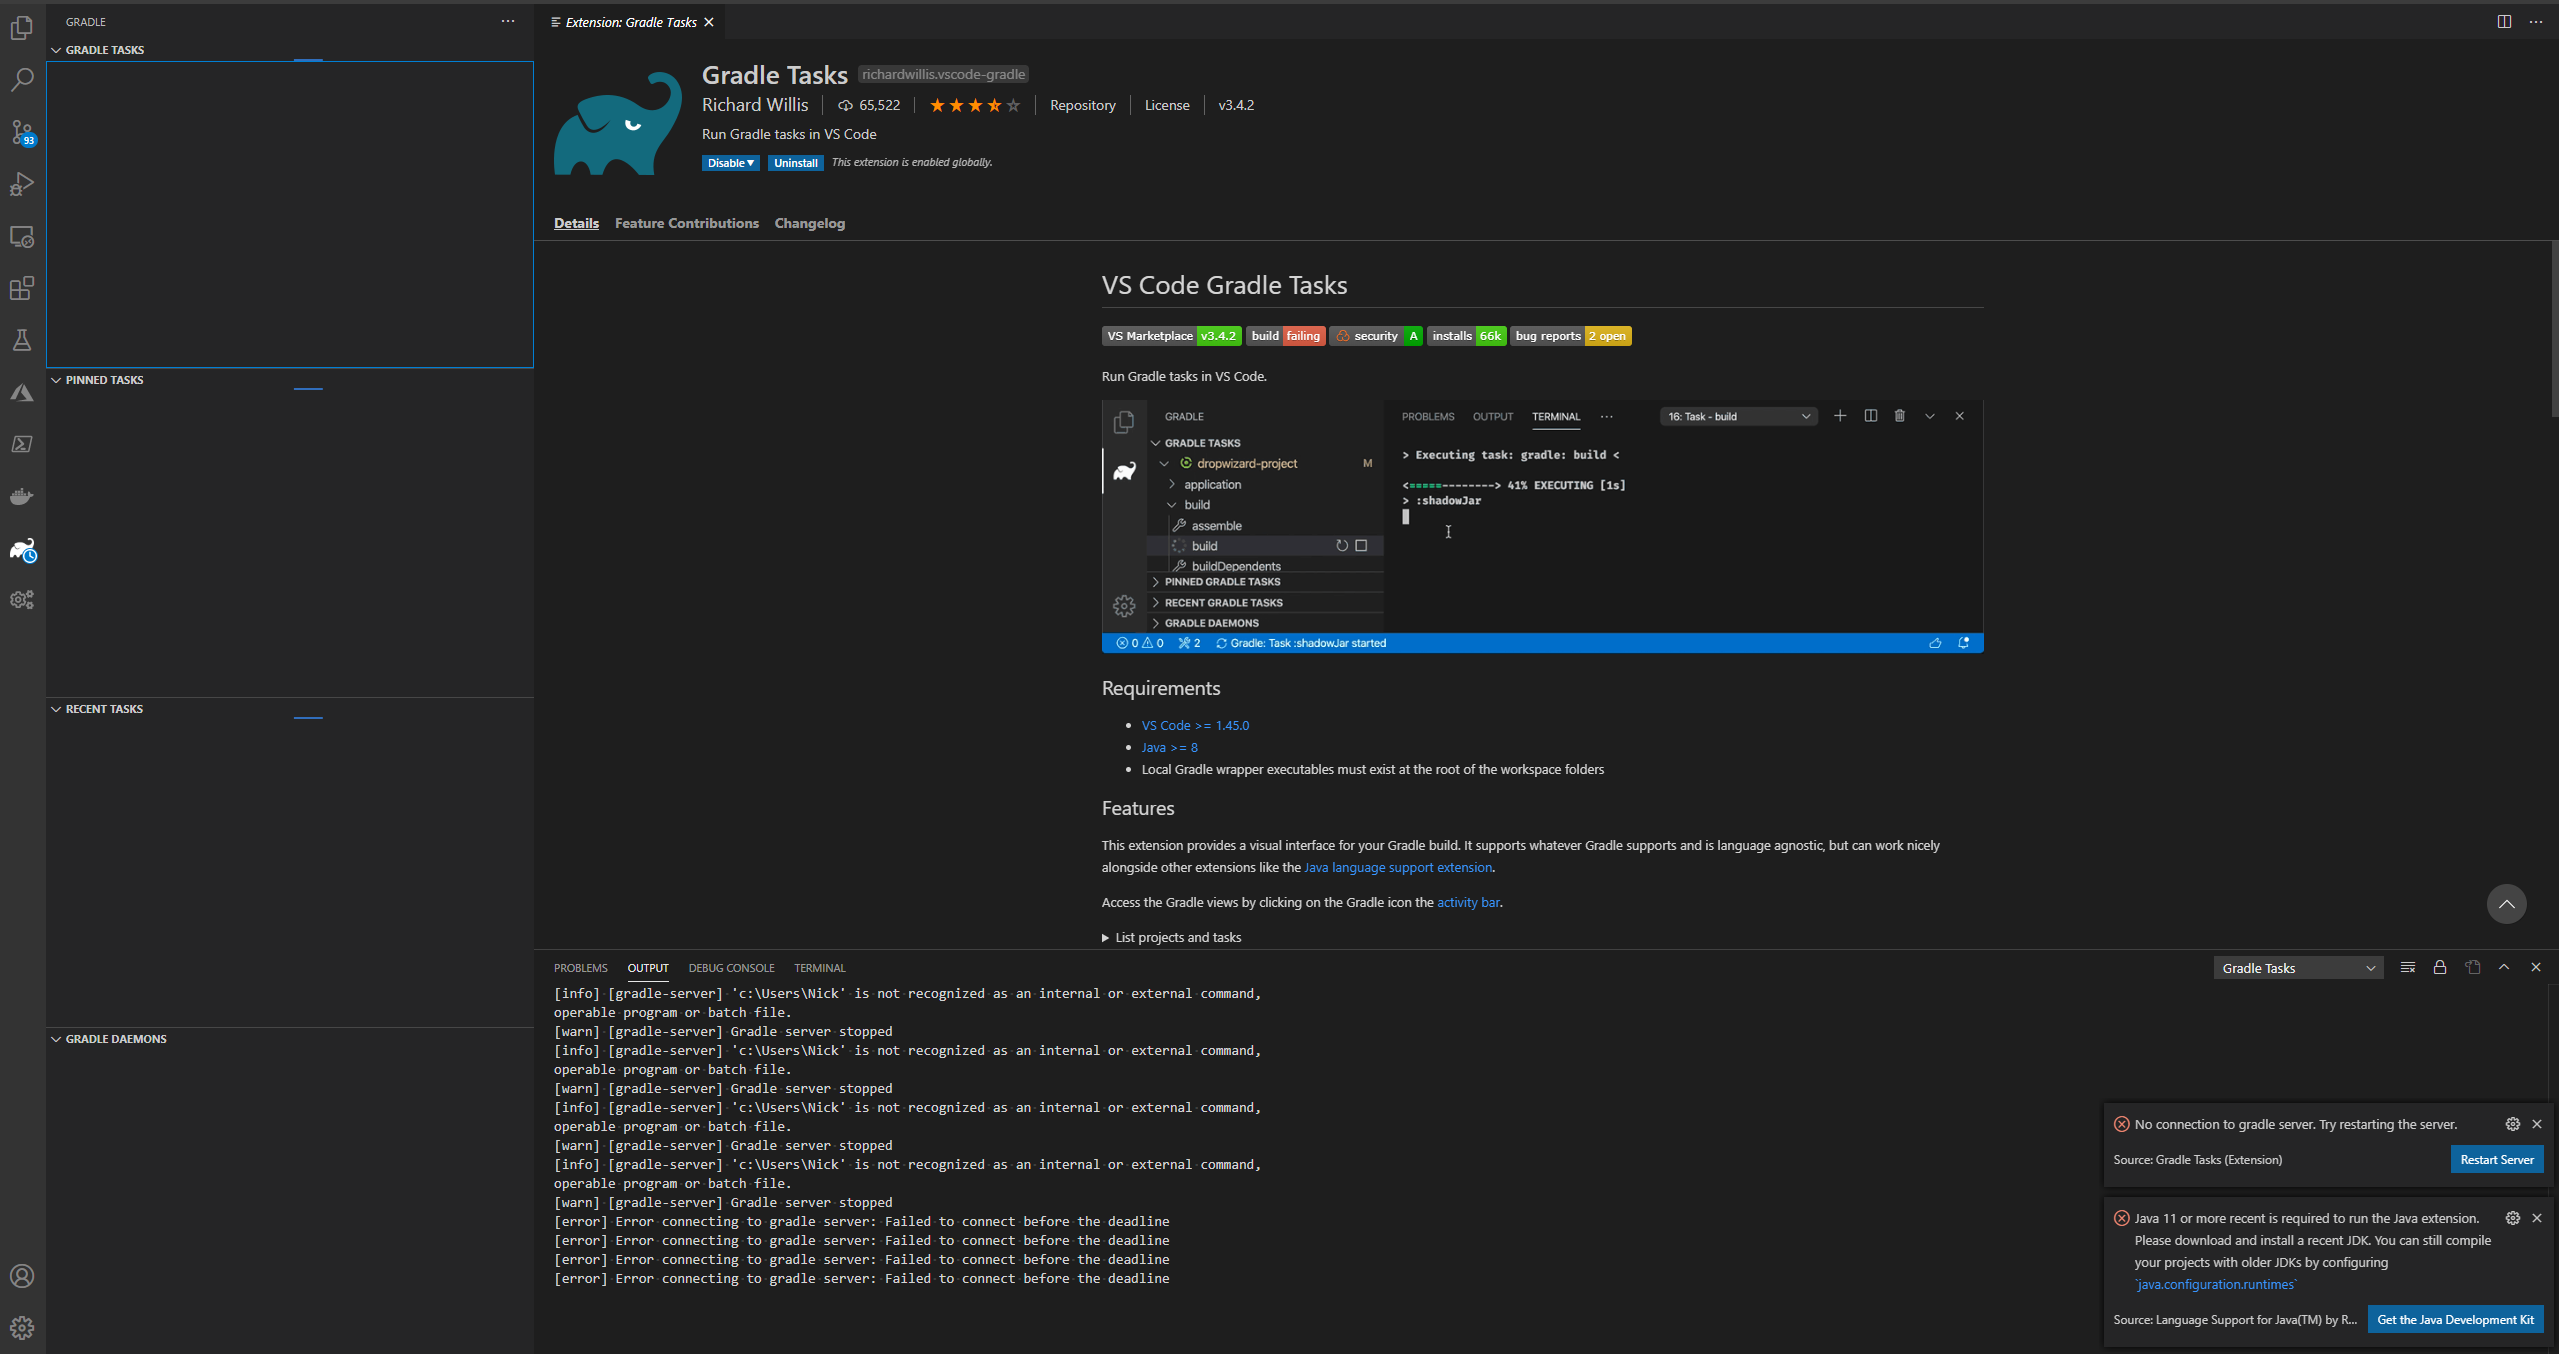Screen dimensions: 2559x1354
Task: Open the Gradle view from the activity bar
Action: [21, 550]
